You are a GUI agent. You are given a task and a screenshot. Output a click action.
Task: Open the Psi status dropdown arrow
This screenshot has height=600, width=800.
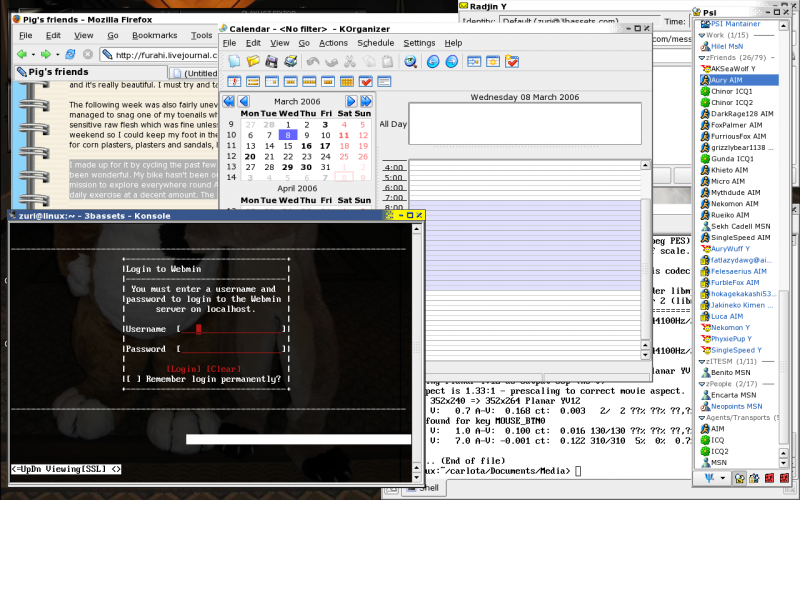click(x=723, y=478)
